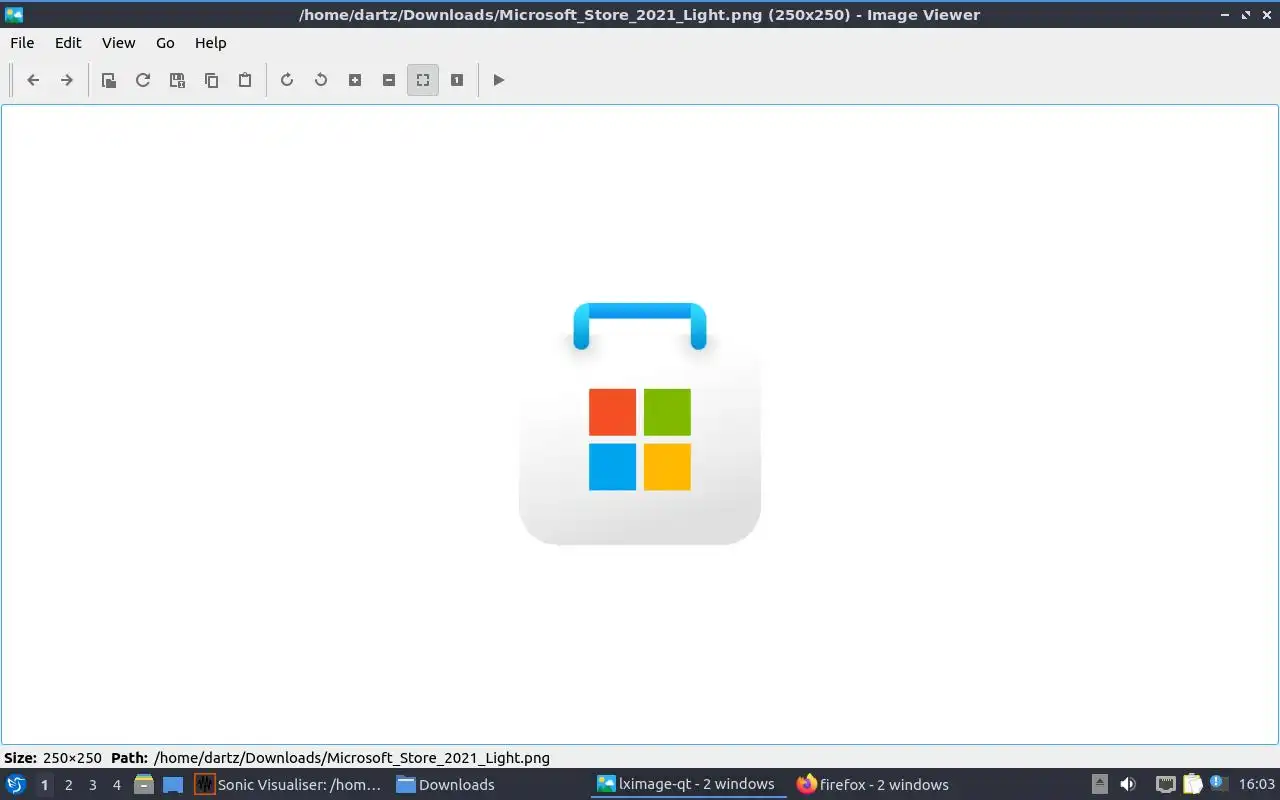Click the file path in the status bar
The height and width of the screenshot is (800, 1280).
352,758
